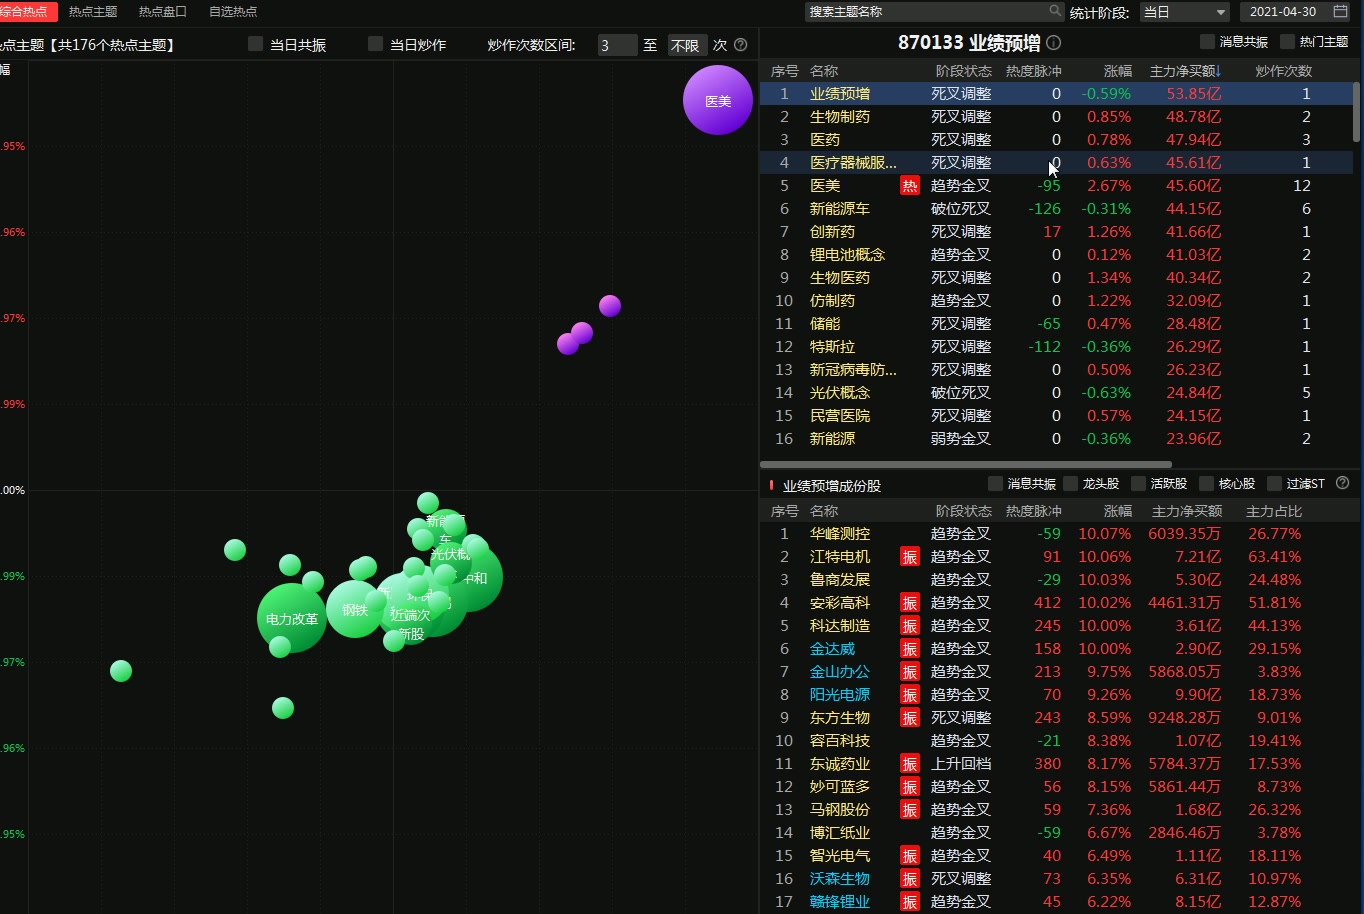Viewport: 1364px width, 914px height.
Task: Select the 特斯拉 theme row
Action: [1055, 347]
